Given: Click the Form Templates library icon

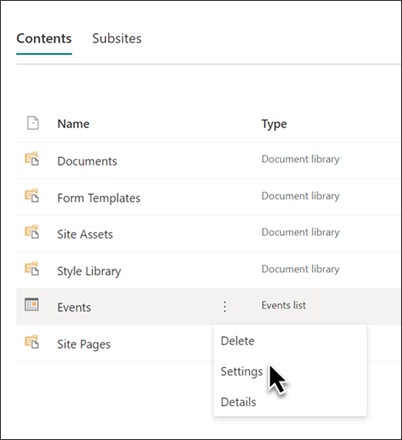Looking at the screenshot, I should (x=32, y=195).
